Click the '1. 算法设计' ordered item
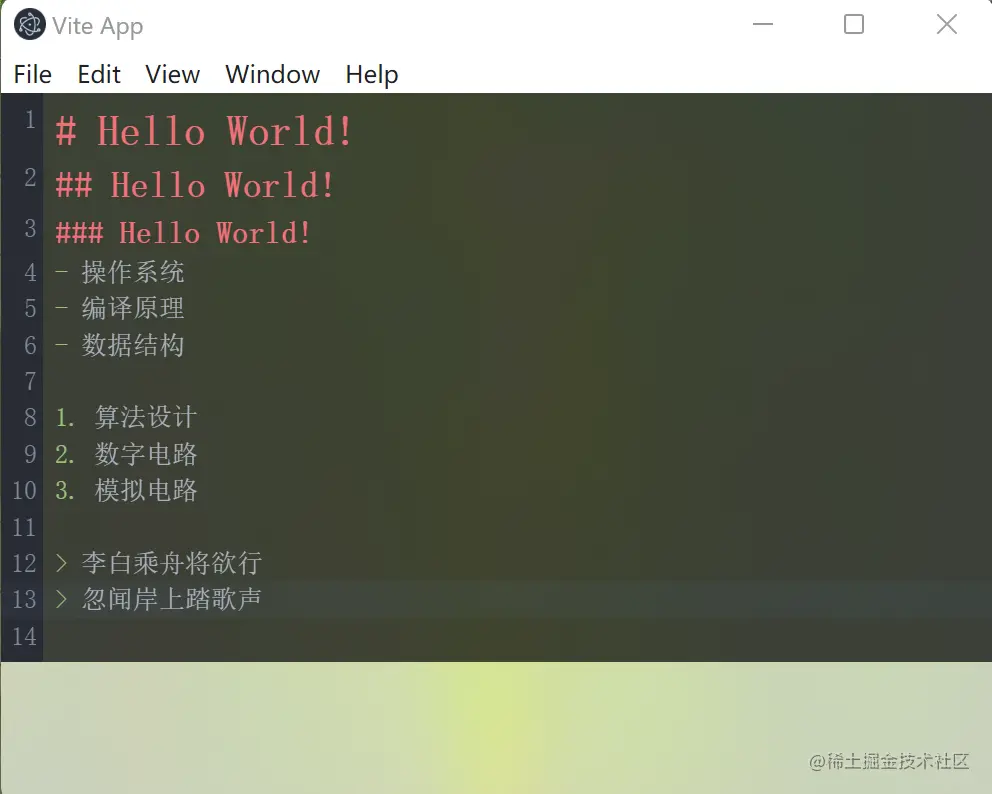 pyautogui.click(x=127, y=417)
